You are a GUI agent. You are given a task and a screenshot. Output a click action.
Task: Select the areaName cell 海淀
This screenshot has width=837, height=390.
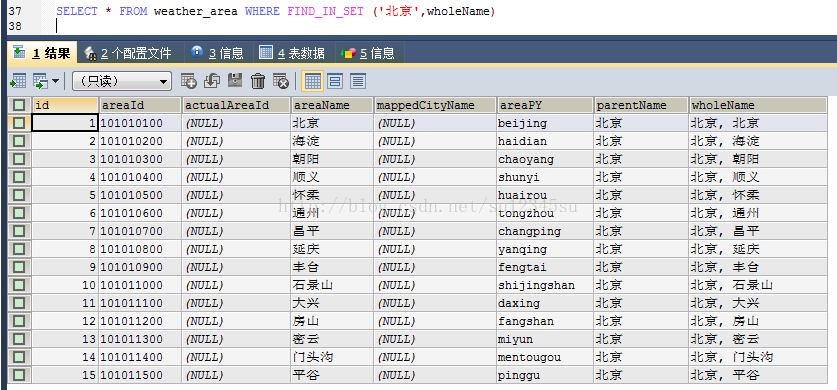332,141
